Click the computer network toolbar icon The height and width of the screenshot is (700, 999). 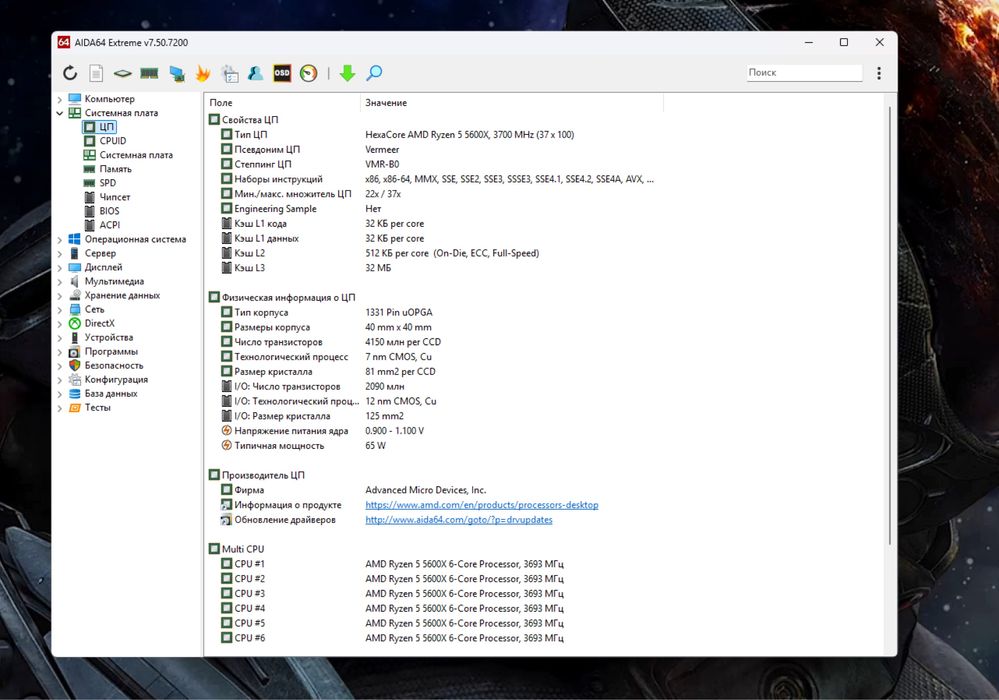(177, 74)
